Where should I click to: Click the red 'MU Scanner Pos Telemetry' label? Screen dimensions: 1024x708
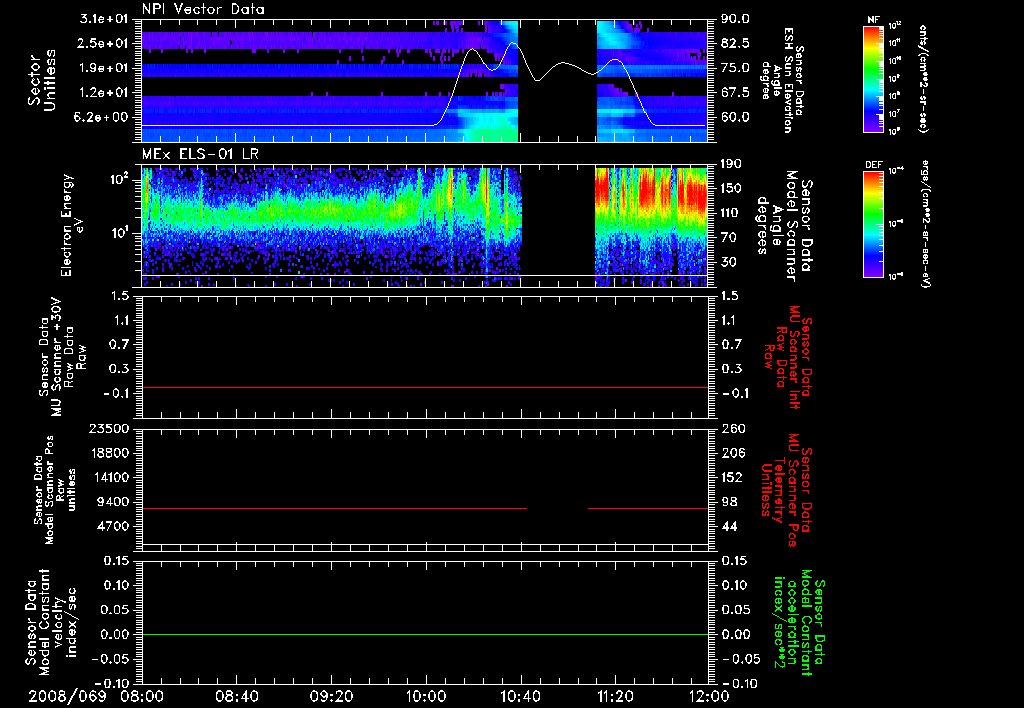[786, 490]
